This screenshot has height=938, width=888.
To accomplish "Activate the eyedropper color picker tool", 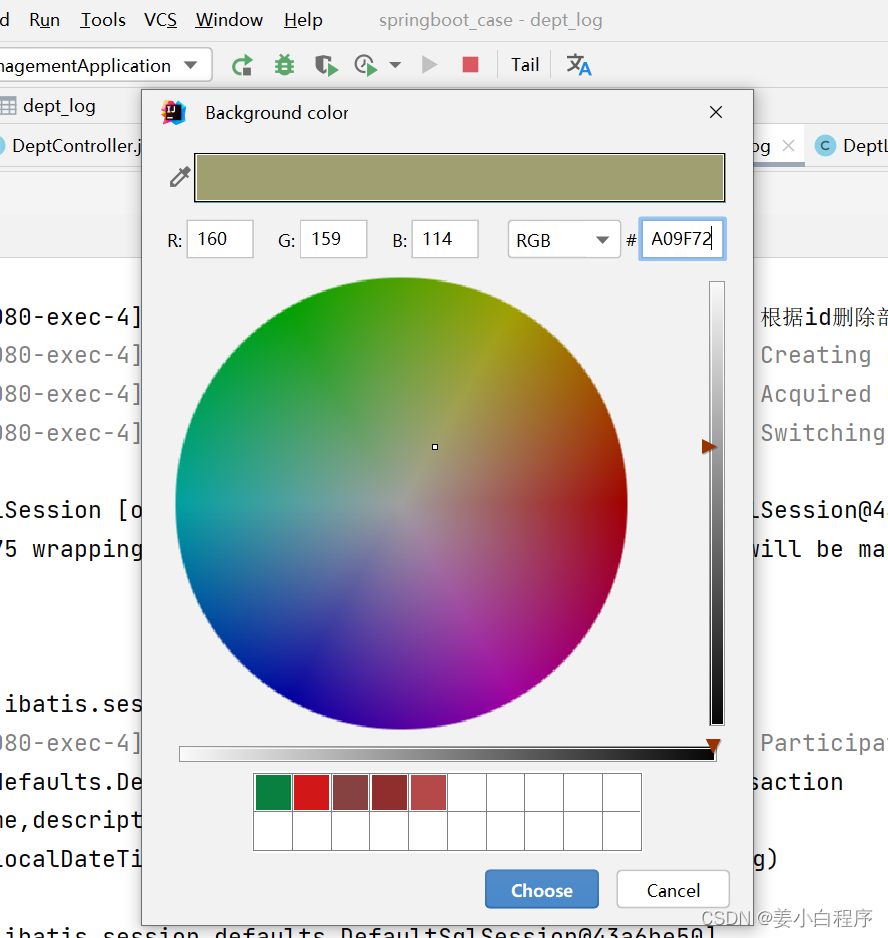I will [179, 176].
